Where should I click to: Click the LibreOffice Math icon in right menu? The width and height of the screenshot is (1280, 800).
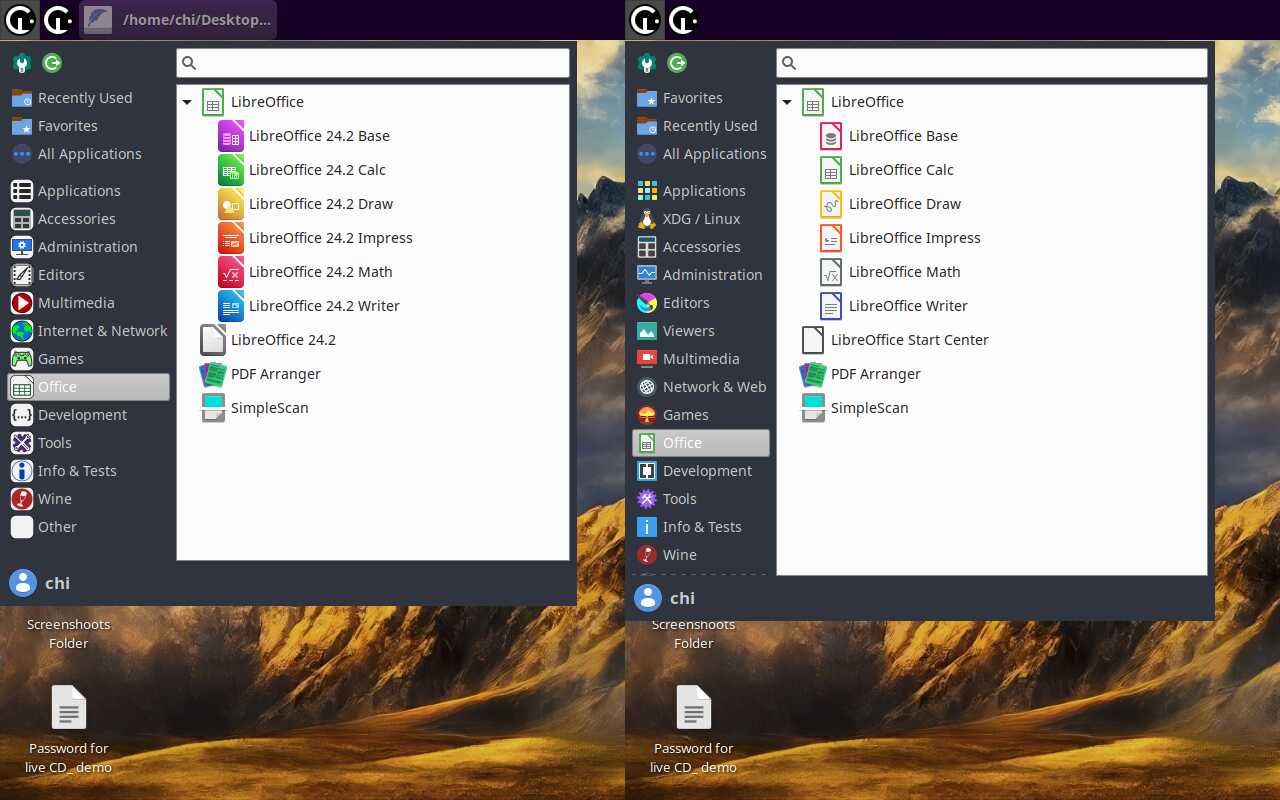[x=831, y=272]
